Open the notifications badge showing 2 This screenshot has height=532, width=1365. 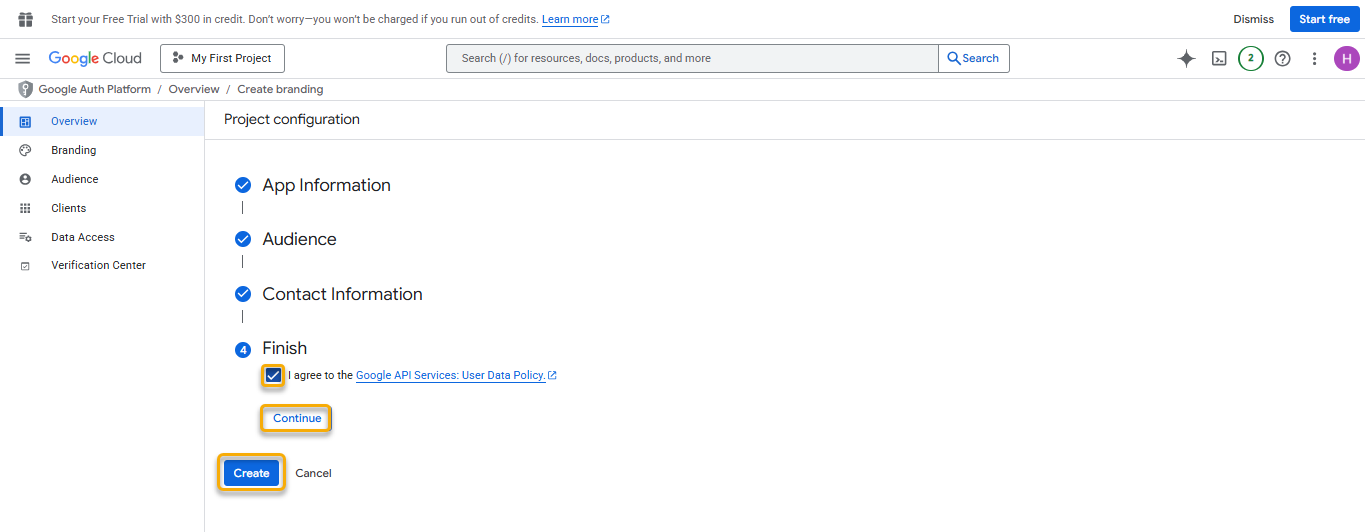[1250, 59]
